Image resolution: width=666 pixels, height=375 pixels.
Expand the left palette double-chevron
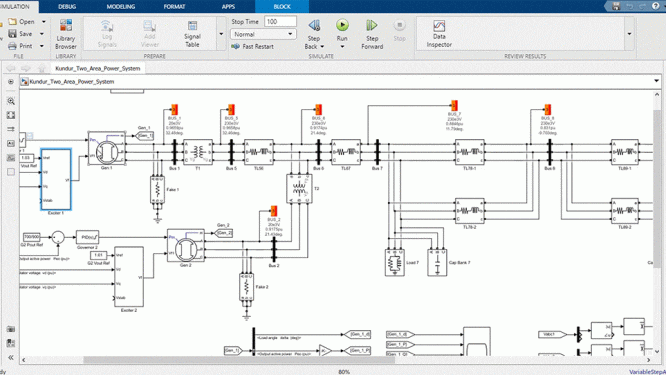[x=11, y=357]
